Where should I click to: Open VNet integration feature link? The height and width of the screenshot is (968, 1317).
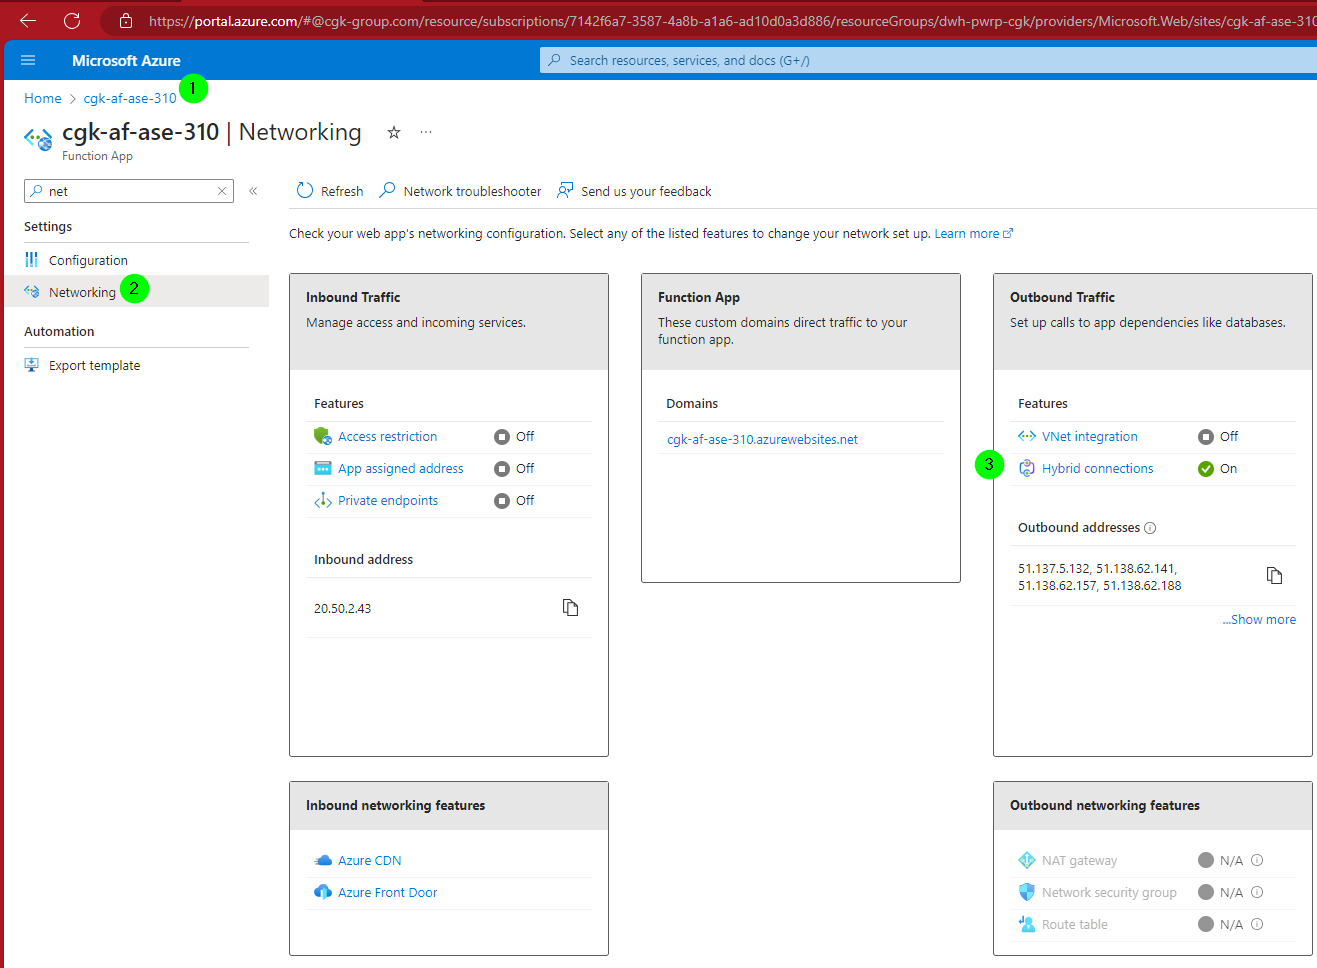click(1089, 436)
